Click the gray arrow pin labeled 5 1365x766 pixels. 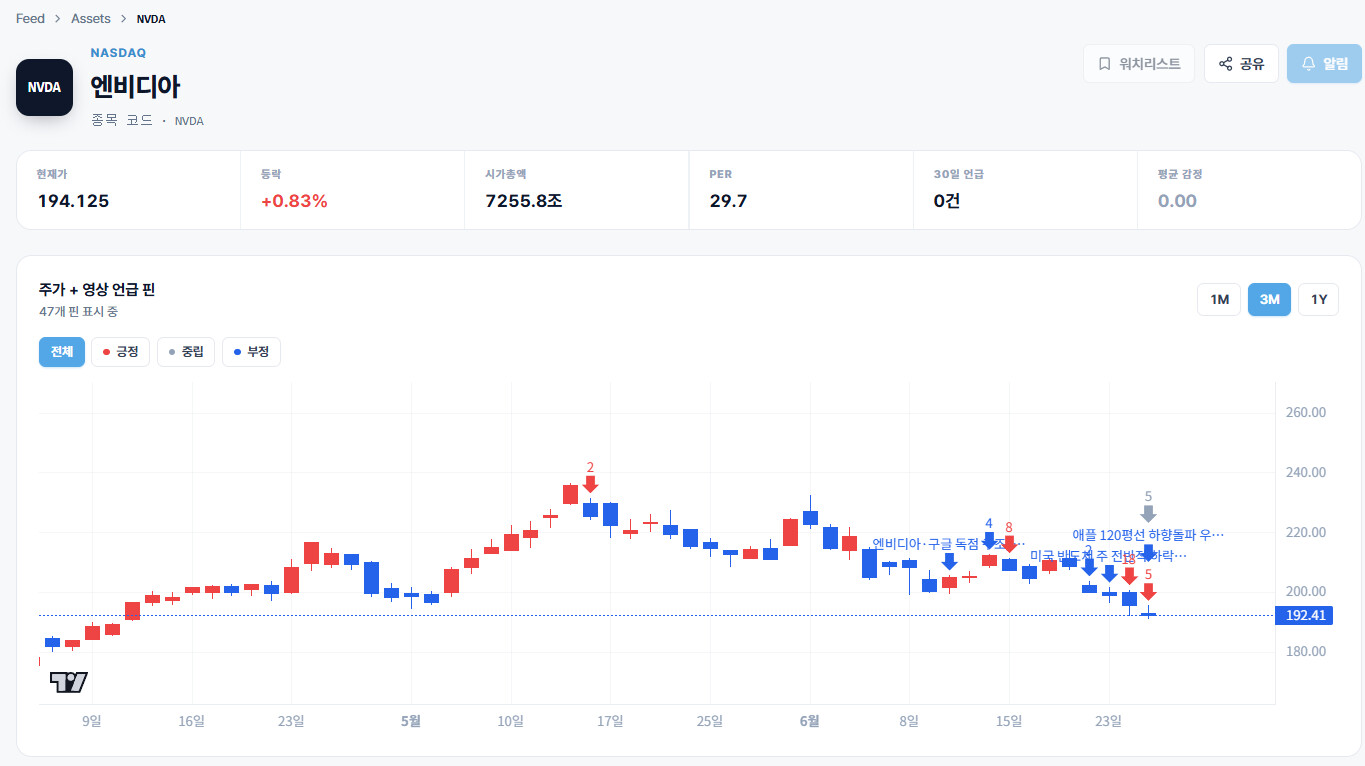[x=1148, y=513]
